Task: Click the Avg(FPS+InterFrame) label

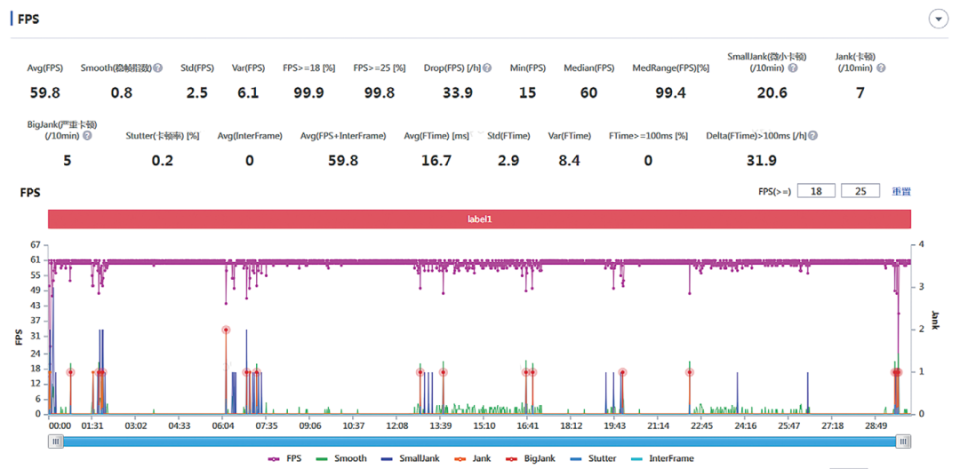Action: 343,136
